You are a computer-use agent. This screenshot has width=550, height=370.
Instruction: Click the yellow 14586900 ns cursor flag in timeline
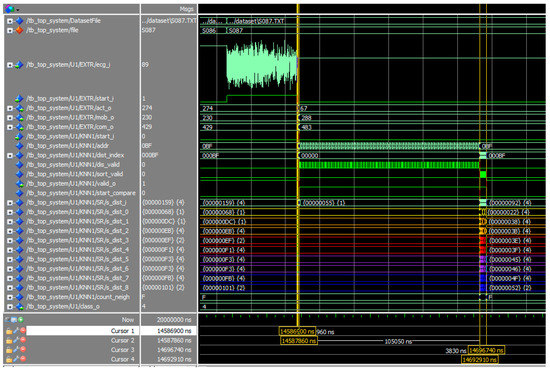pos(297,331)
